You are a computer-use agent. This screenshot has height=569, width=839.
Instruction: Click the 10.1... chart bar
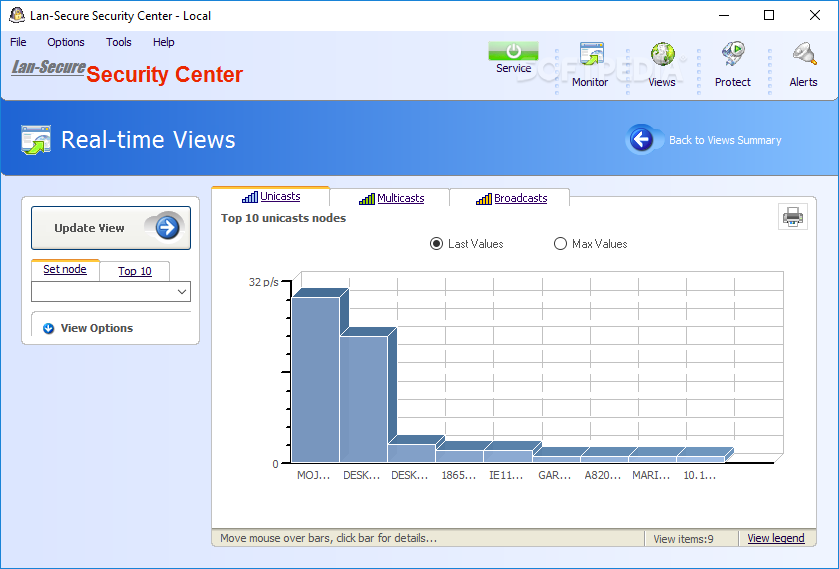pyautogui.click(x=701, y=459)
